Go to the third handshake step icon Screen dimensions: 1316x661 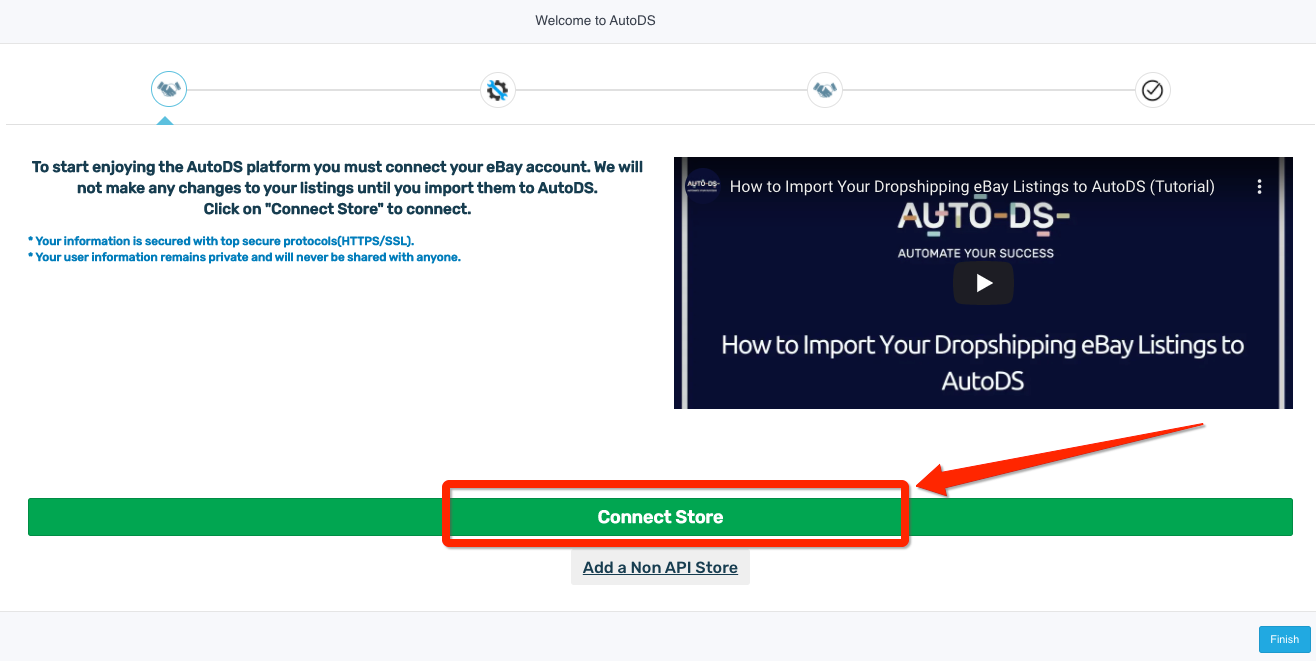pos(825,90)
